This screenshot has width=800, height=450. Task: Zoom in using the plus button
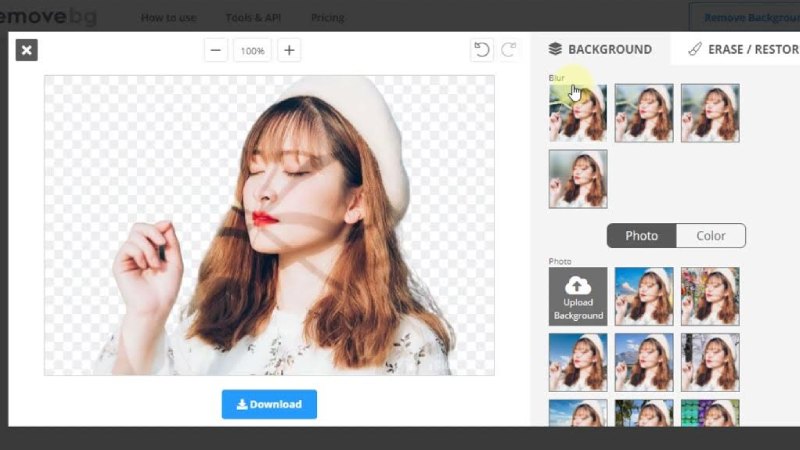coord(289,50)
